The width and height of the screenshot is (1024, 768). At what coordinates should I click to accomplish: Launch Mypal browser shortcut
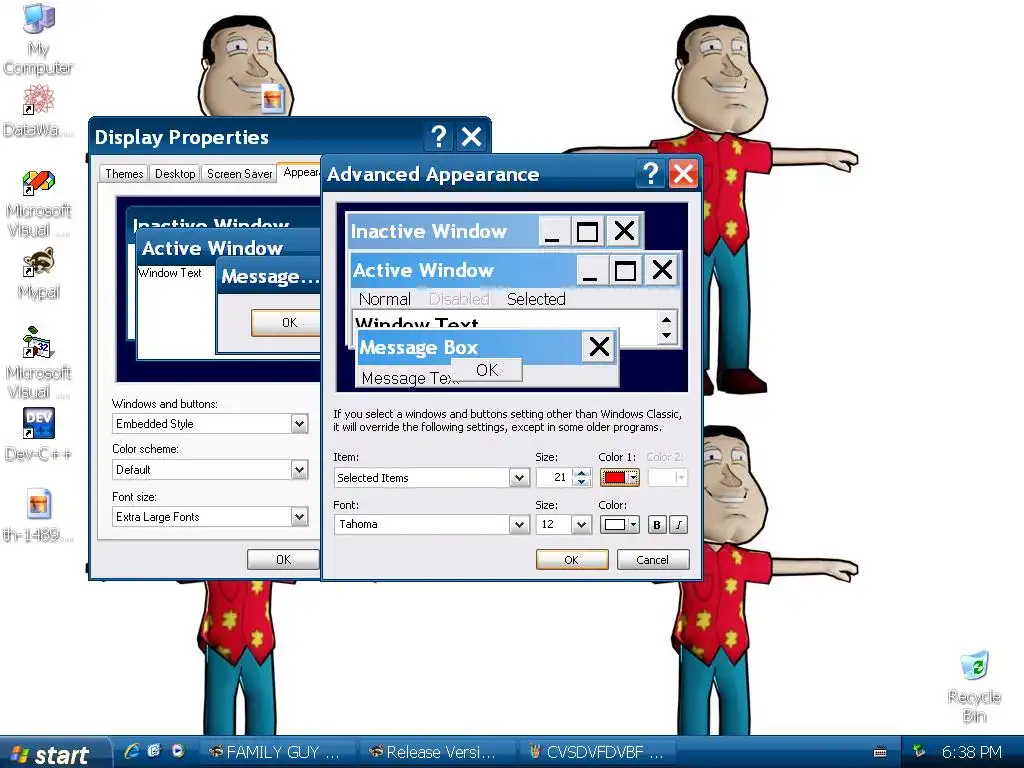(38, 274)
